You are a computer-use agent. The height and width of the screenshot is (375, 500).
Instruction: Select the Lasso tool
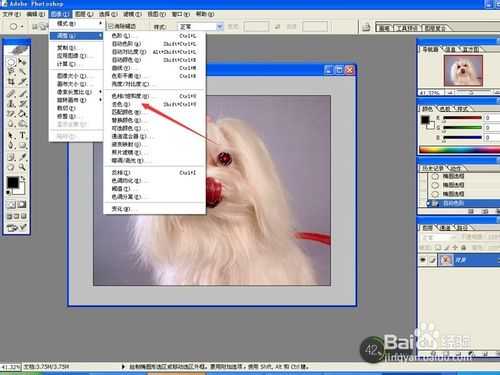pos(11,71)
